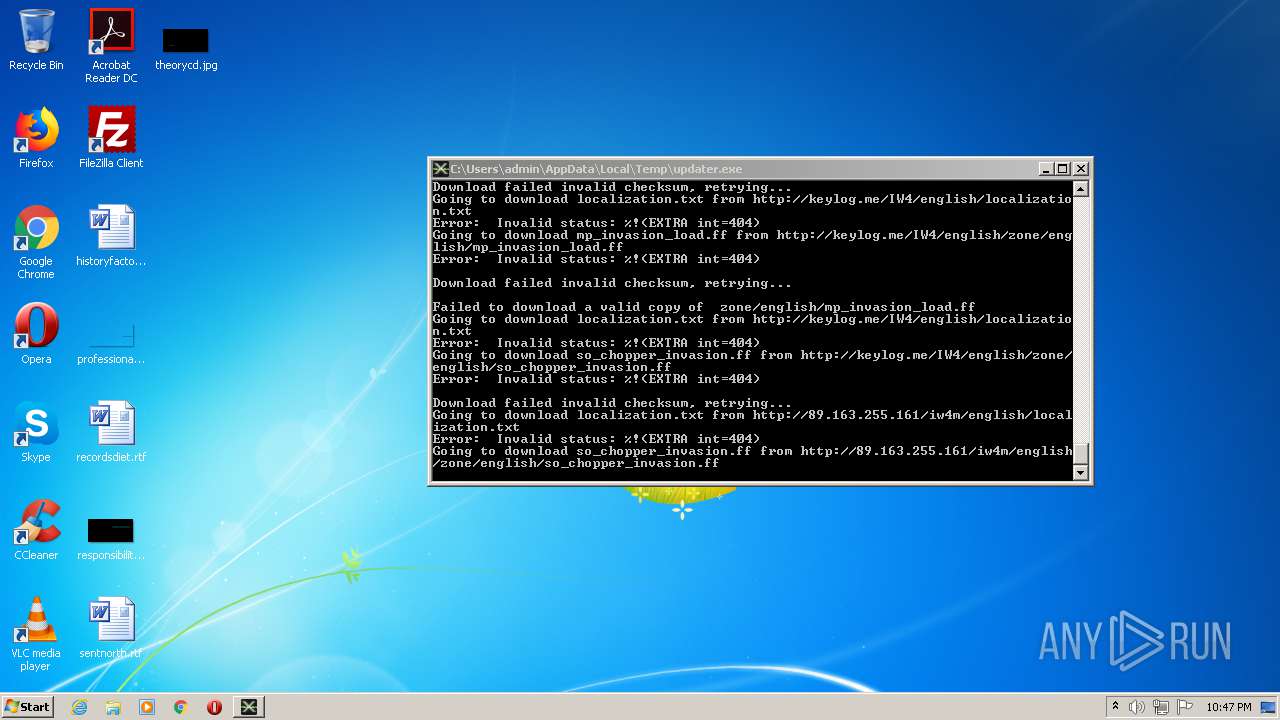Show hidden system tray icons

[1115, 707]
